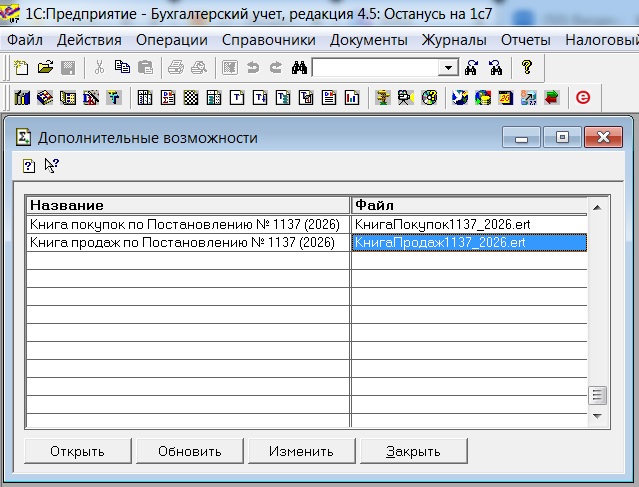Viewport: 639px width, 487px height.
Task: Click the Redo arrow icon
Action: pyautogui.click(x=276, y=67)
